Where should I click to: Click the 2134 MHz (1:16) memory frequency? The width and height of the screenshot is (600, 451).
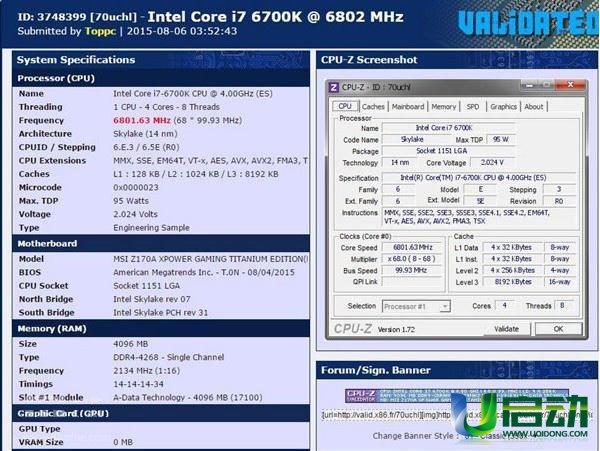tap(146, 371)
